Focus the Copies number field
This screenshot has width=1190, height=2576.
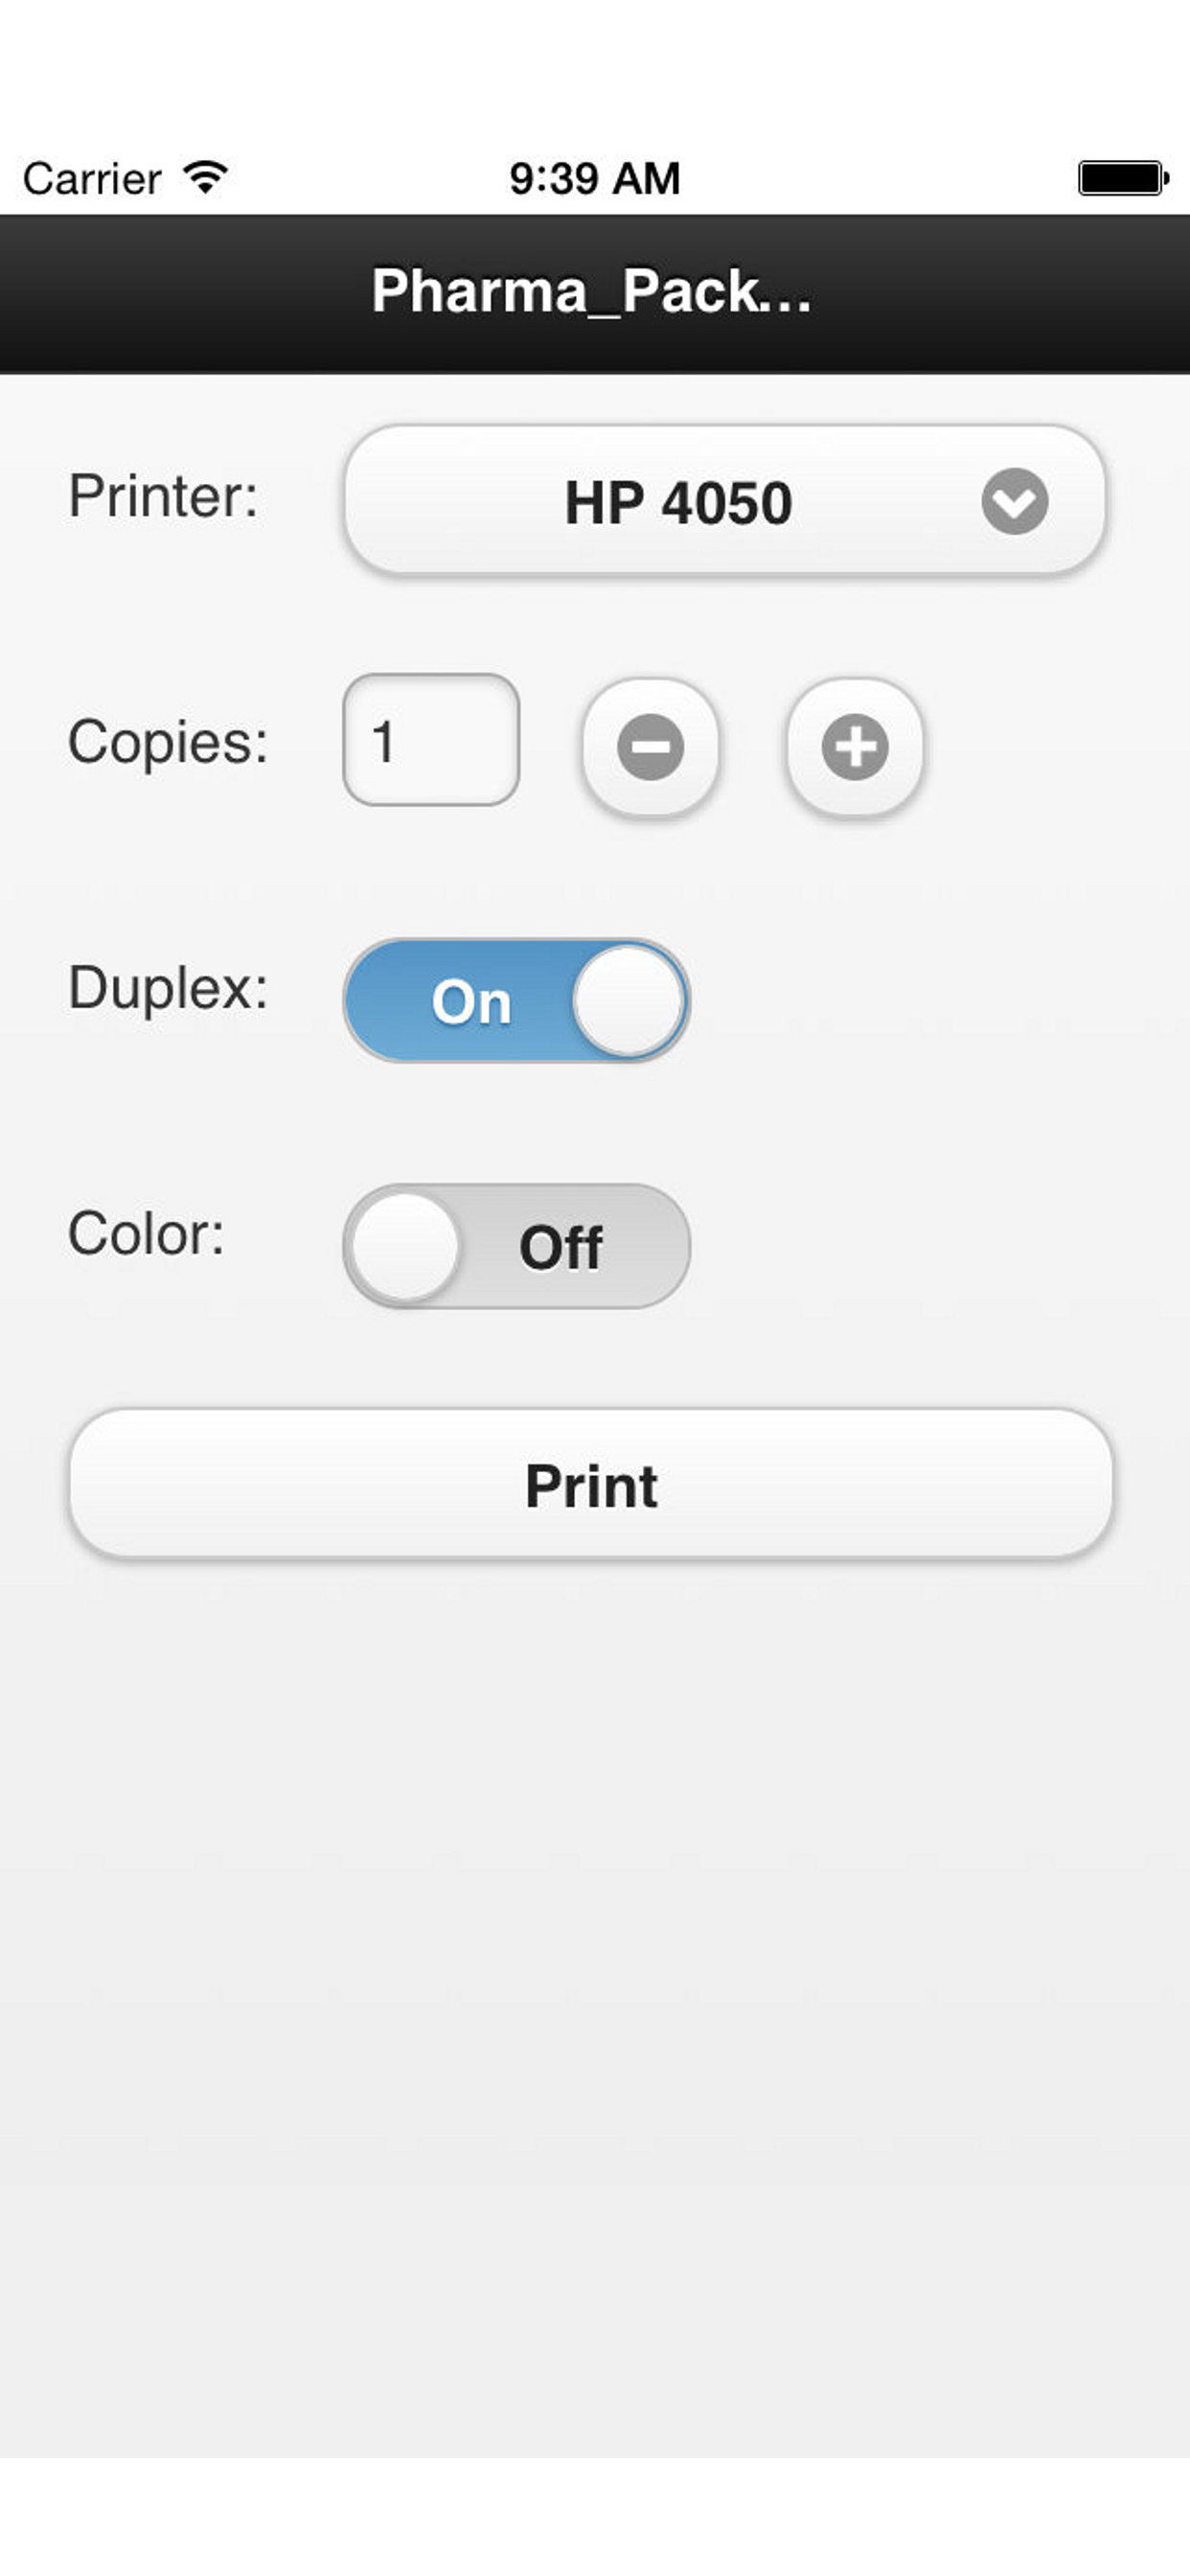(x=431, y=740)
